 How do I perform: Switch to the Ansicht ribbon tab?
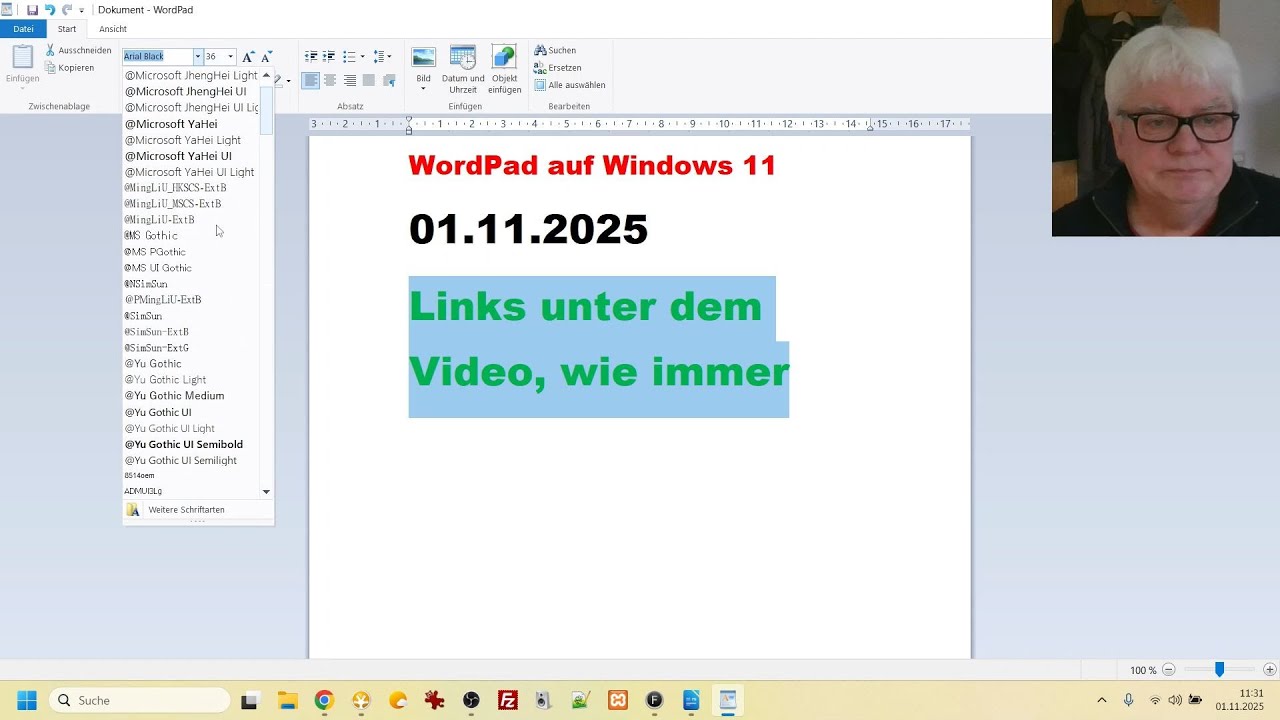coord(113,29)
